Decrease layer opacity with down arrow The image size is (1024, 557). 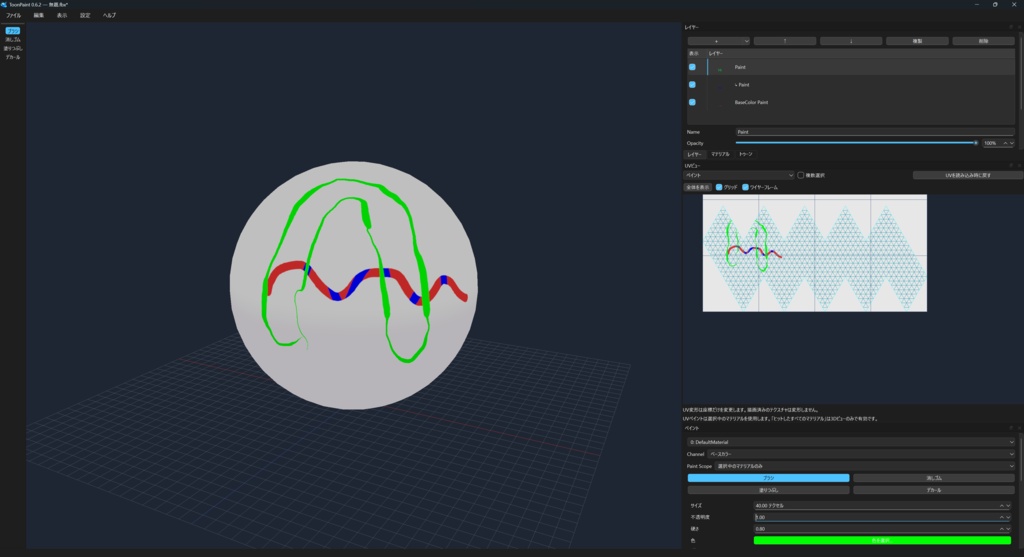pos(1012,143)
